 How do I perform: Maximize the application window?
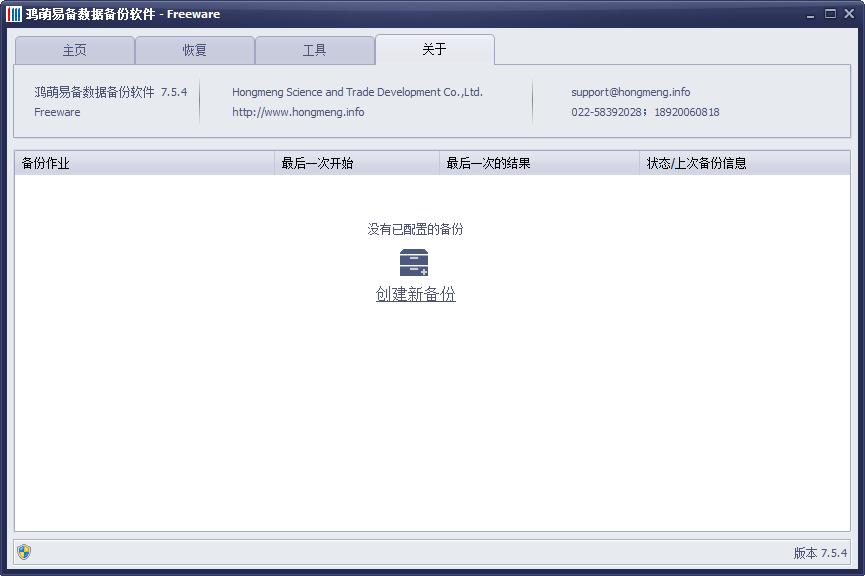click(x=830, y=14)
